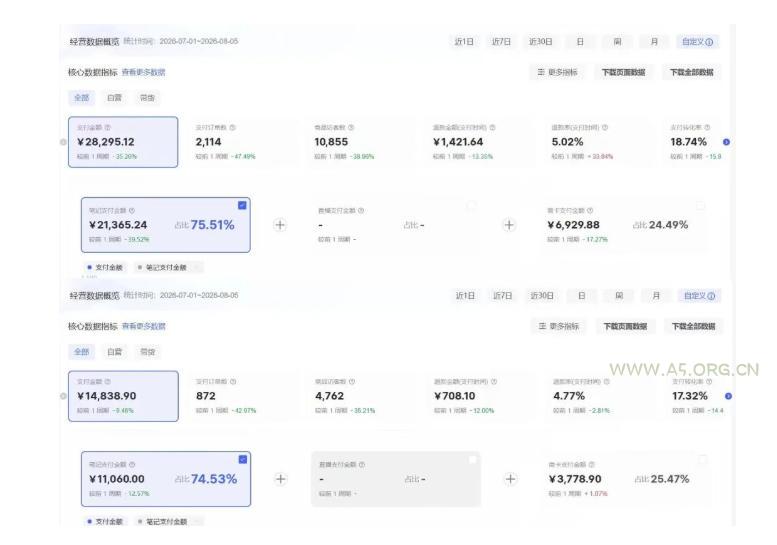The width and height of the screenshot is (777, 545).
Task: Open help icon on the ¥14,838.90 支付金额 card
Action: tap(108, 382)
